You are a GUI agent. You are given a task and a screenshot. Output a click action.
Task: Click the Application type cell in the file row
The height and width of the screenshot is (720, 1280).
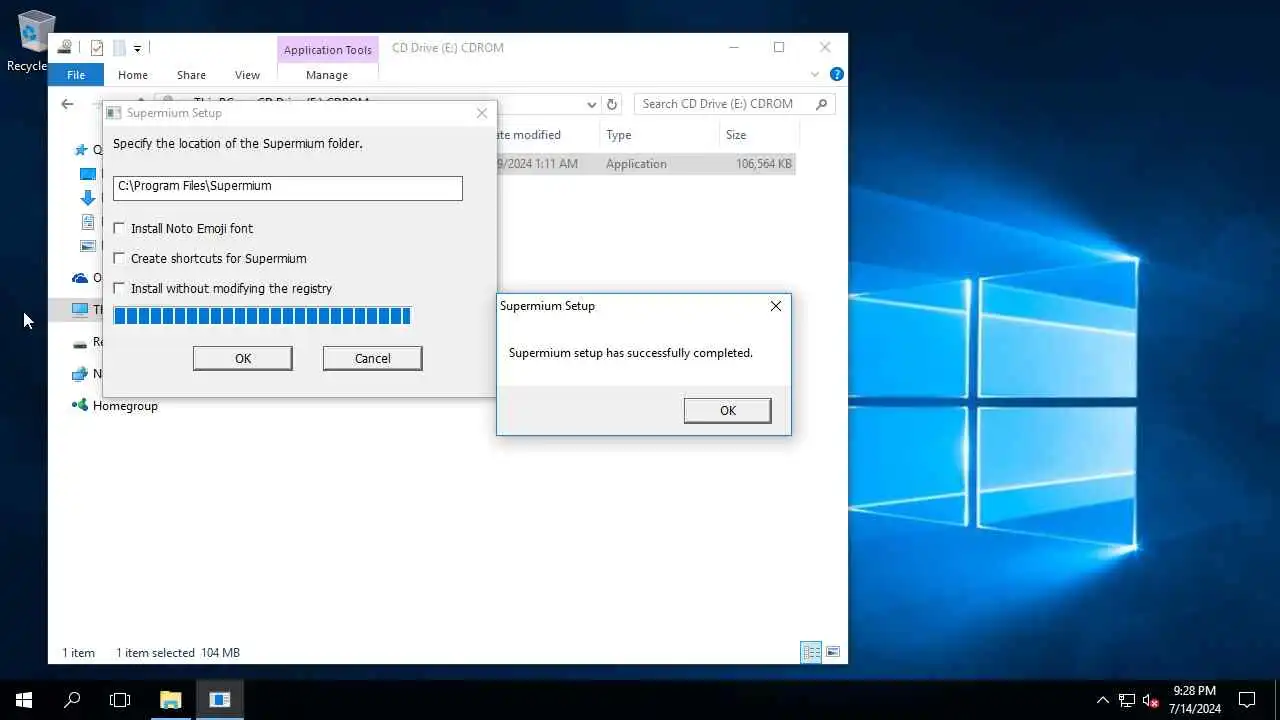point(636,164)
